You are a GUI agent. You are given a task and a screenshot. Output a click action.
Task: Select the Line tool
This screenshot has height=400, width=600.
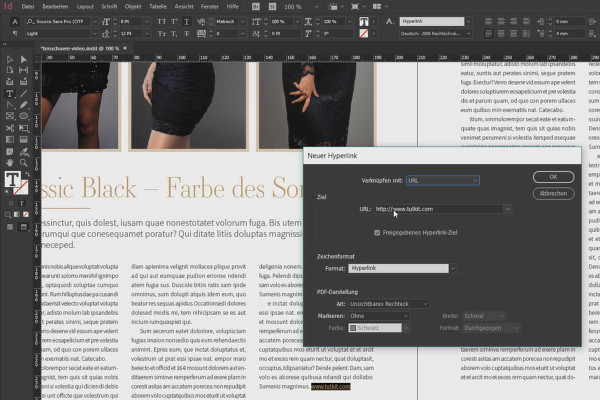pyautogui.click(x=24, y=94)
